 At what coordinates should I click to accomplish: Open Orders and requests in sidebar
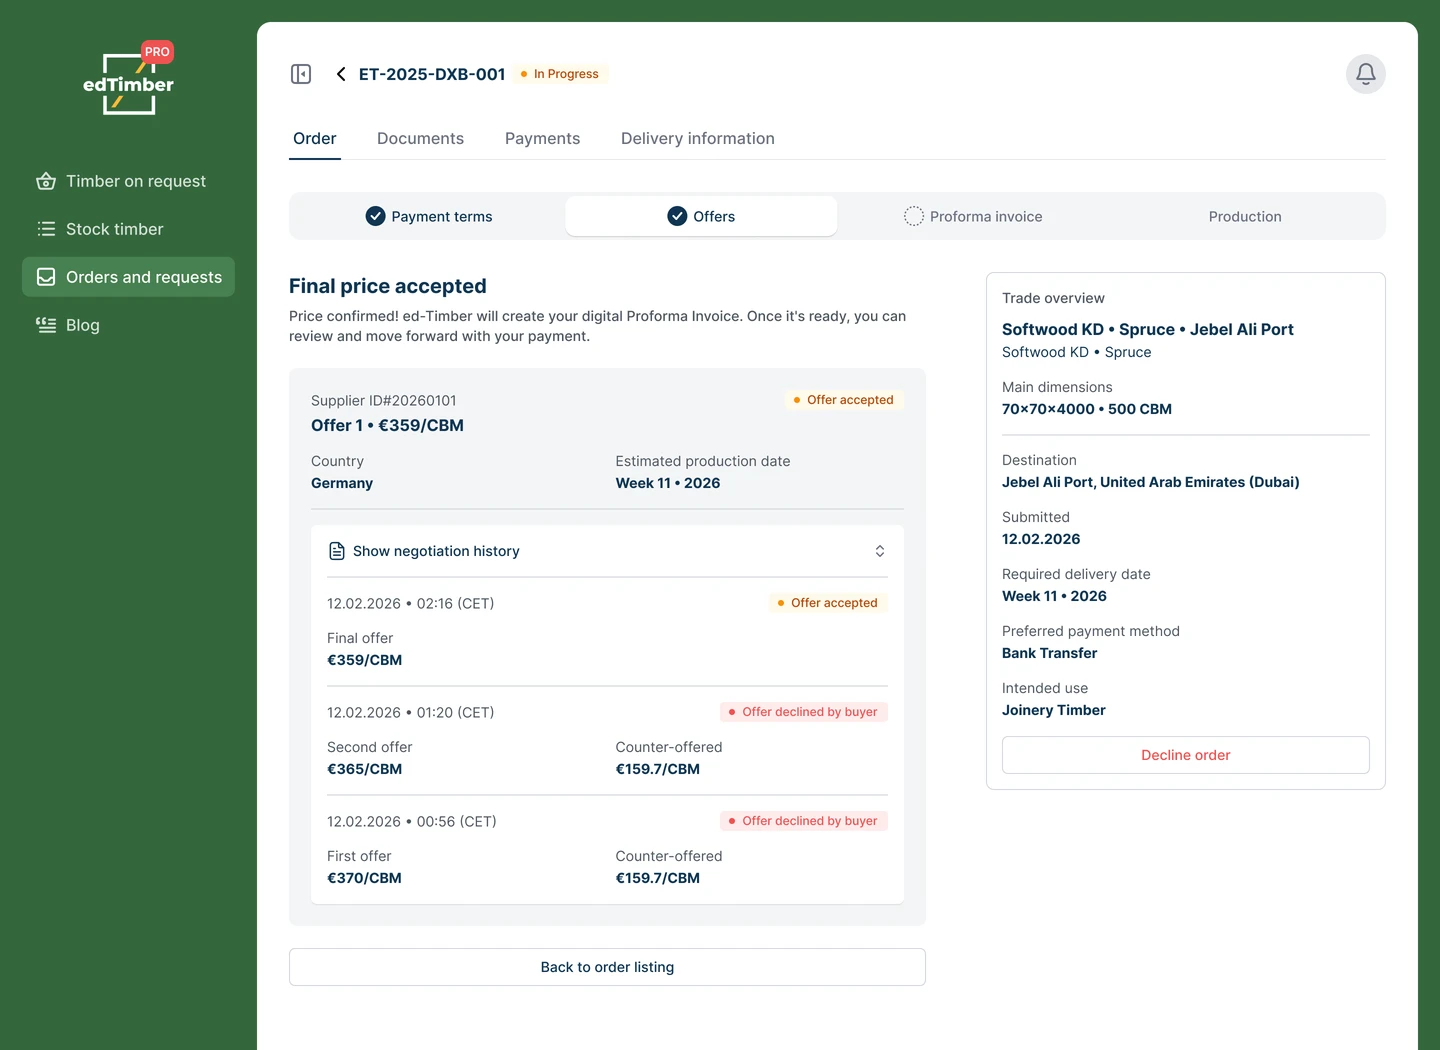128,277
